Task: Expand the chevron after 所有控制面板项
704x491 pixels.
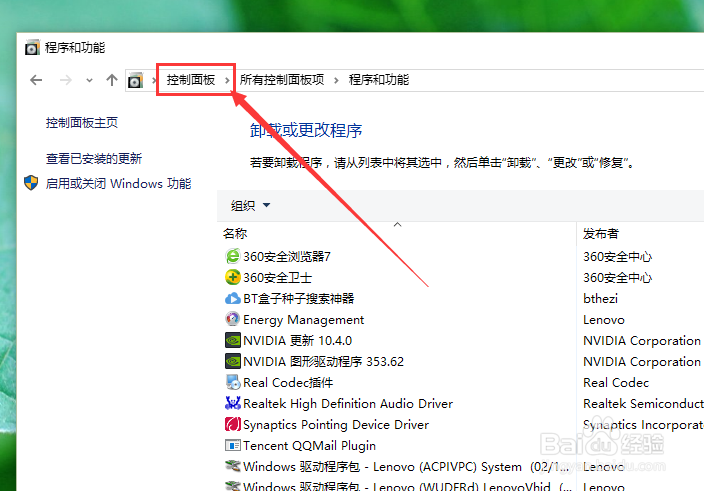Action: pos(336,80)
